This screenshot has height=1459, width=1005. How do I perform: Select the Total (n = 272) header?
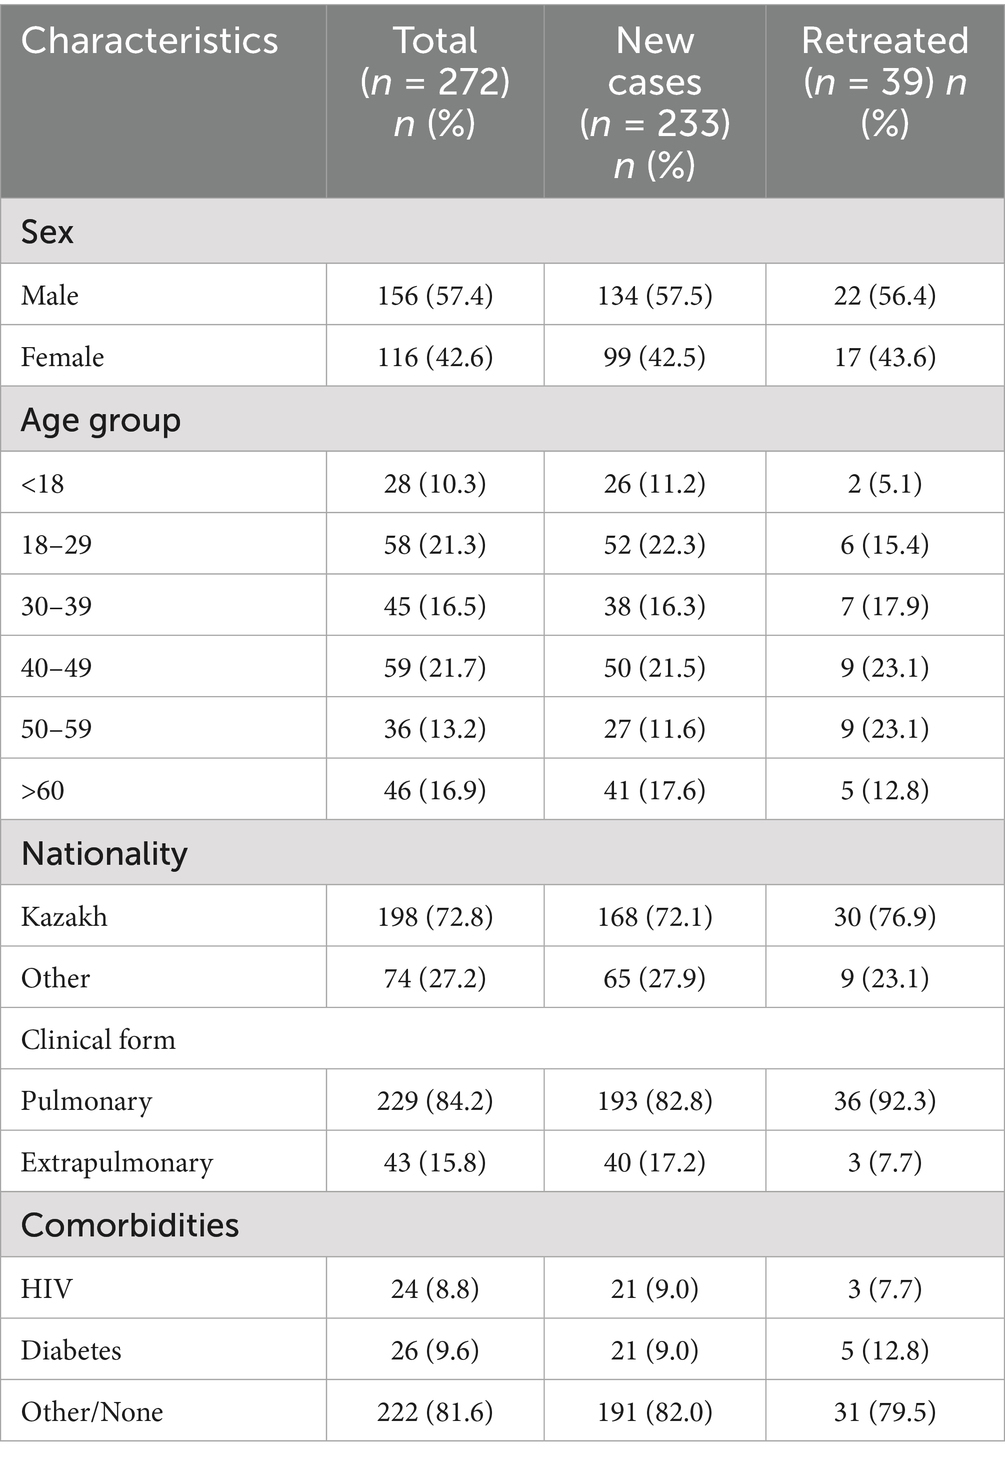pyautogui.click(x=435, y=81)
